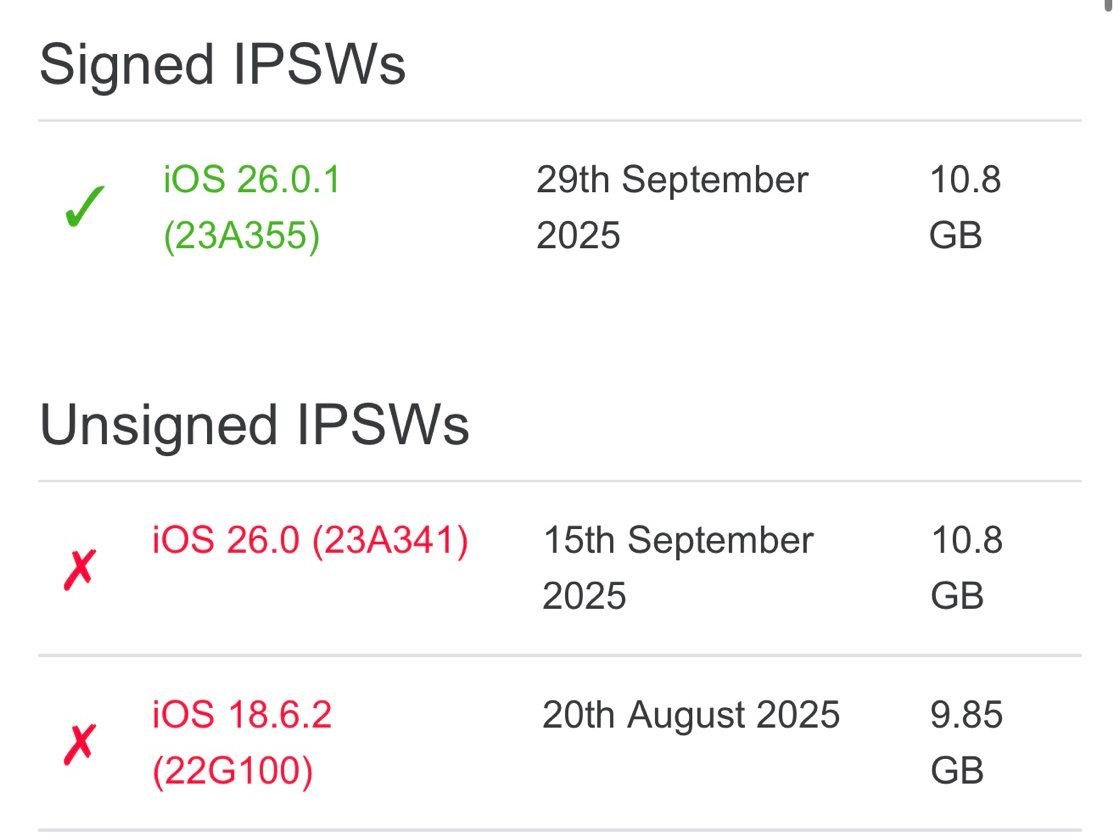Click the Signed IPSWs heading

coord(222,66)
